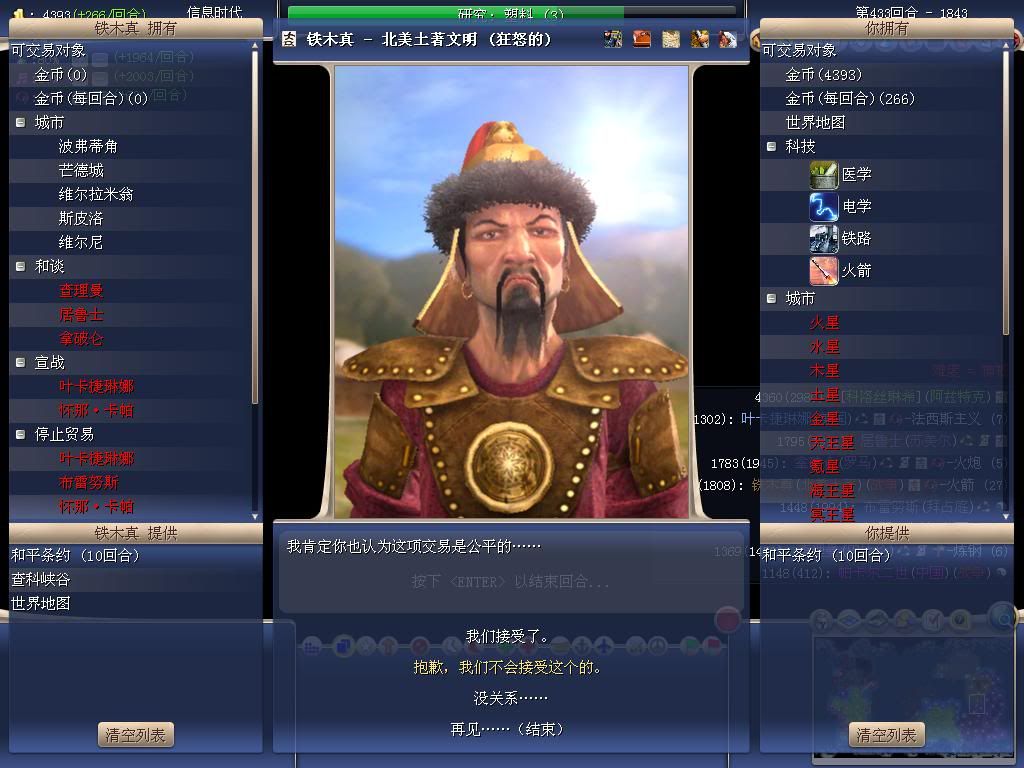Click the plastics research progress bar at top
Screen dimensions: 1024x768
[511, 12]
